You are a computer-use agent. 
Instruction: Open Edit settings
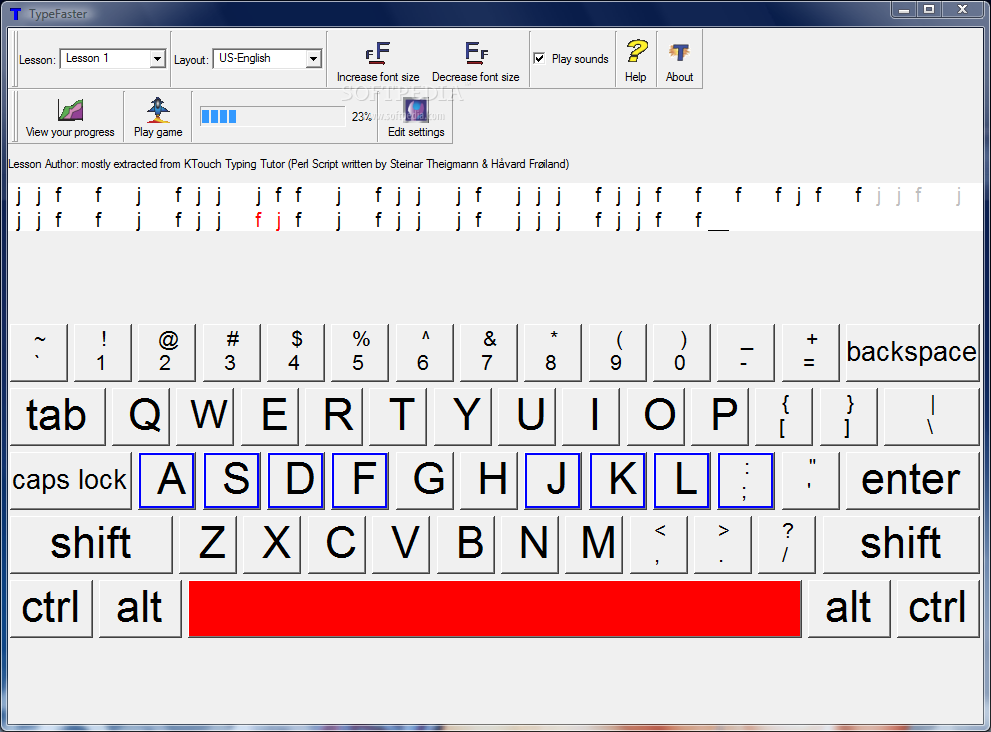point(416,118)
